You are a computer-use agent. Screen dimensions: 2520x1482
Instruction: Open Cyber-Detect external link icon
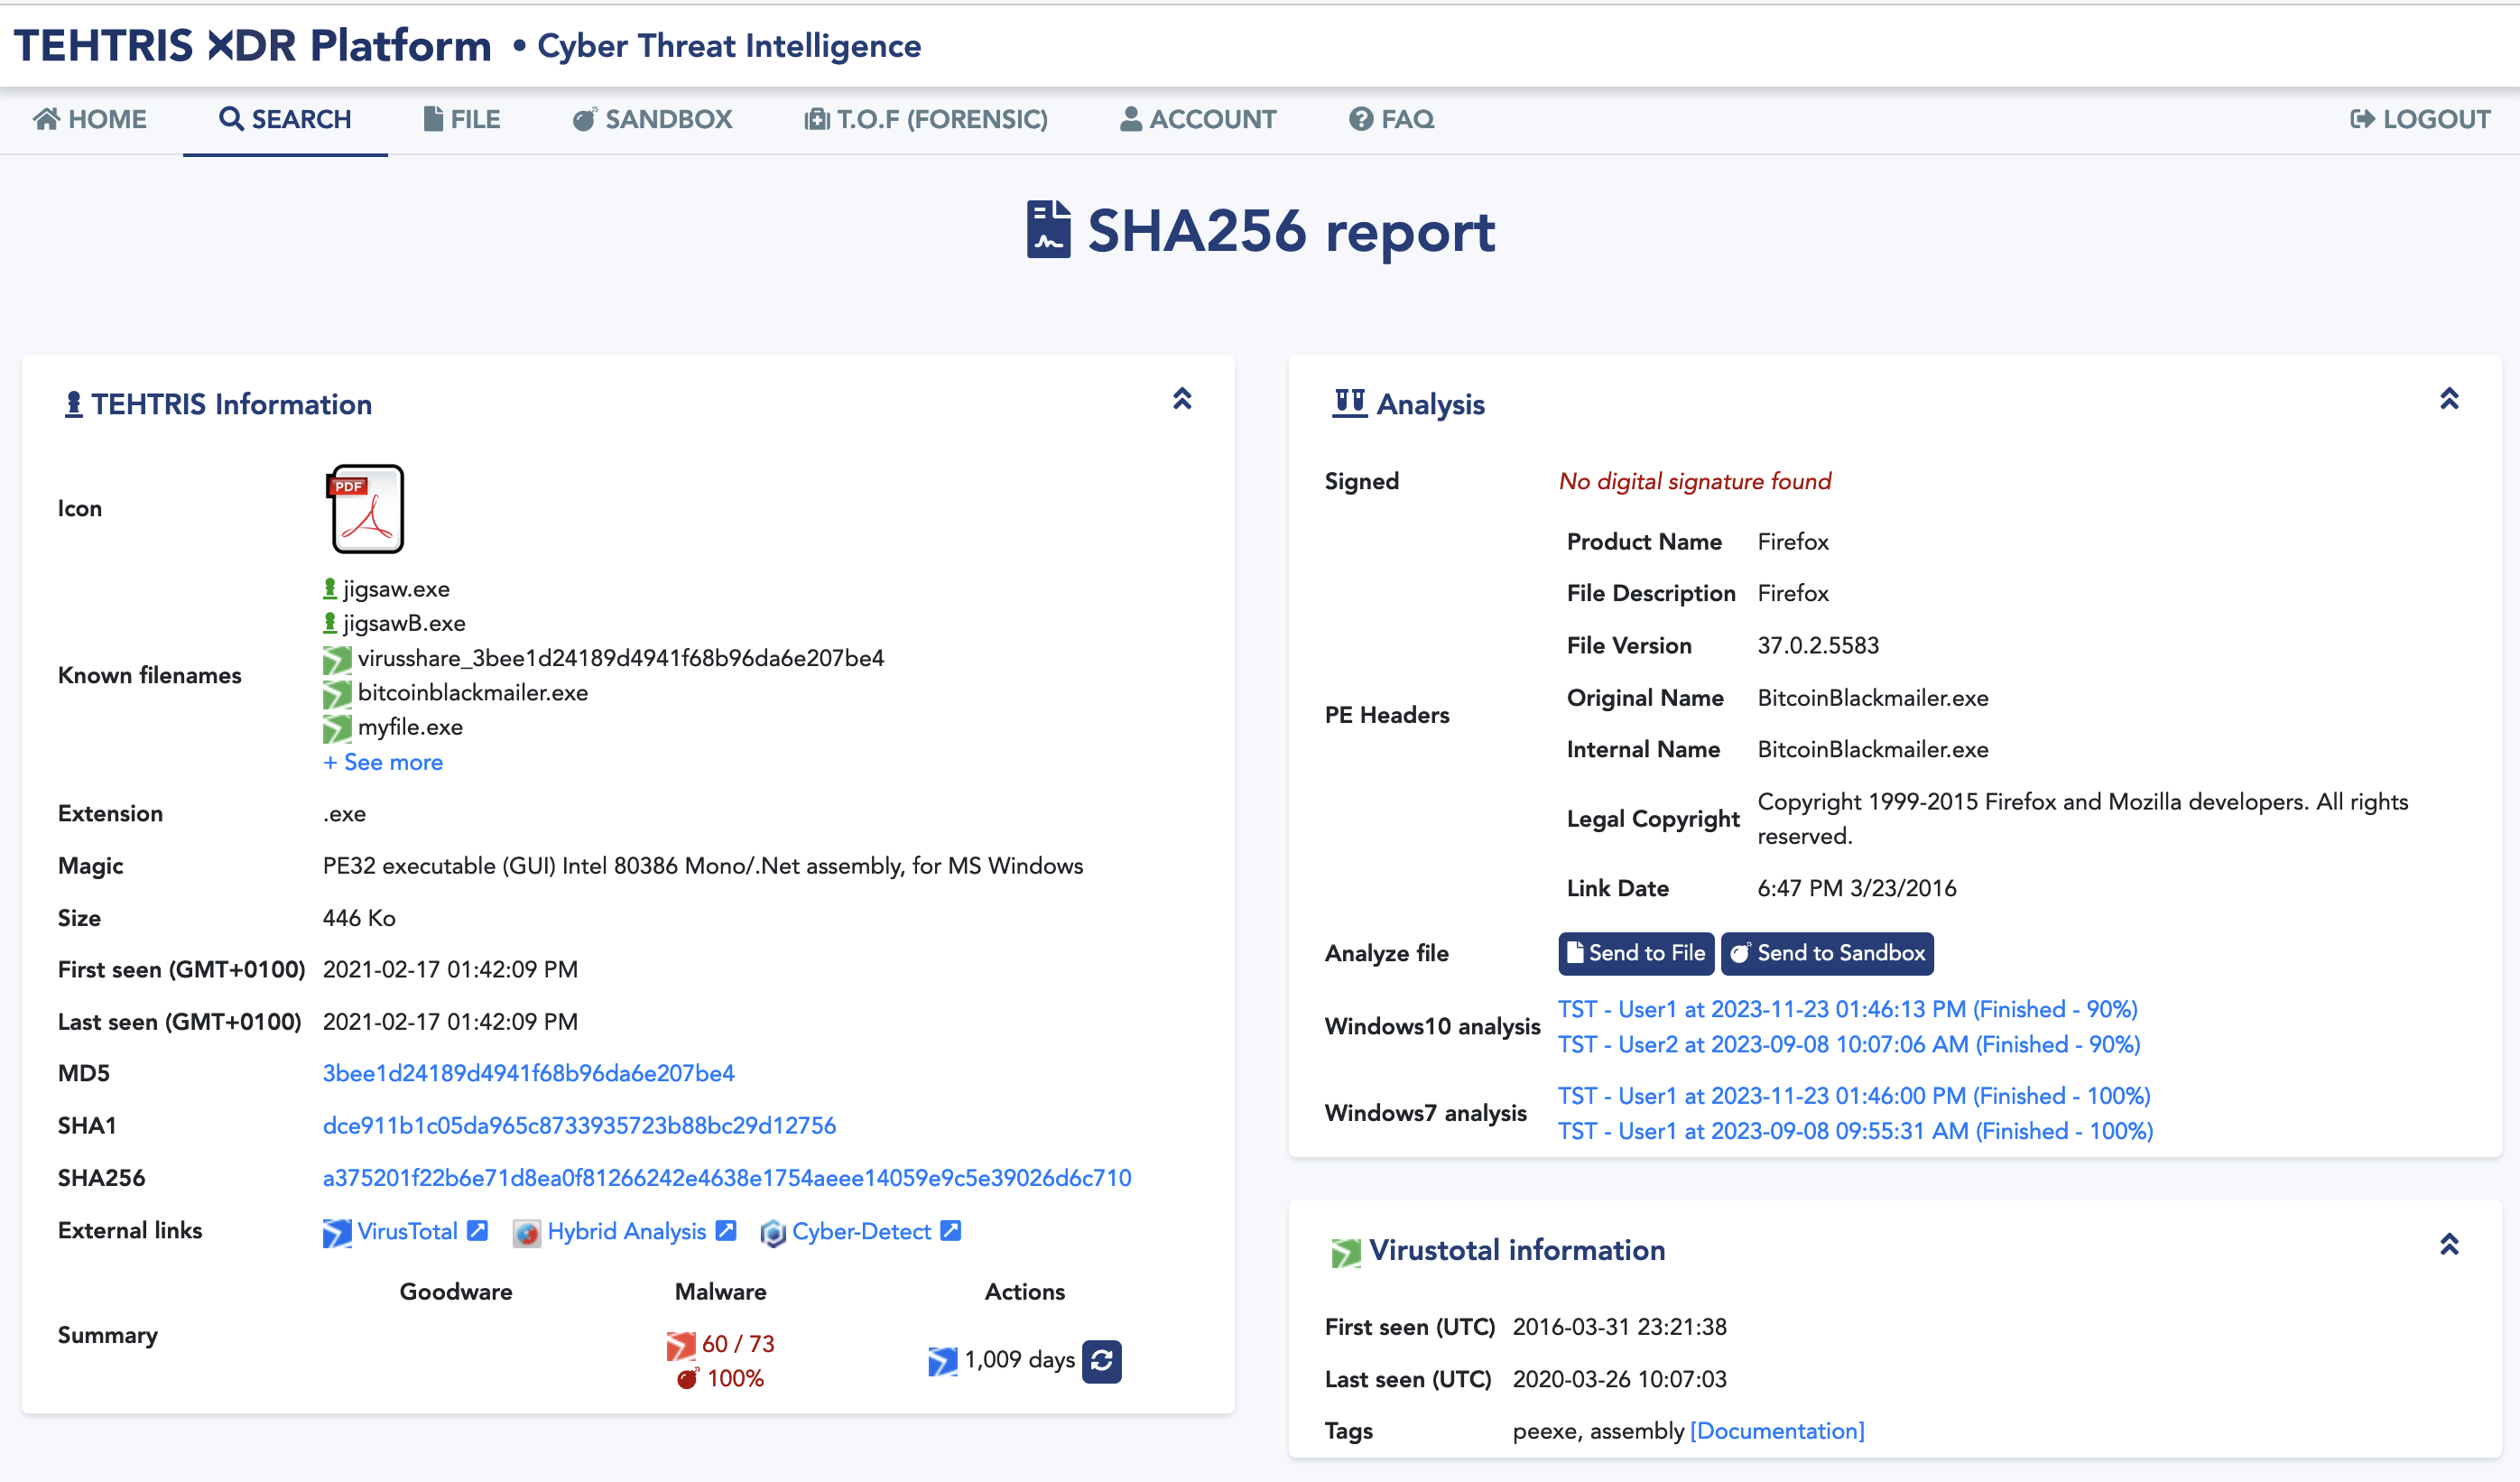coord(951,1230)
